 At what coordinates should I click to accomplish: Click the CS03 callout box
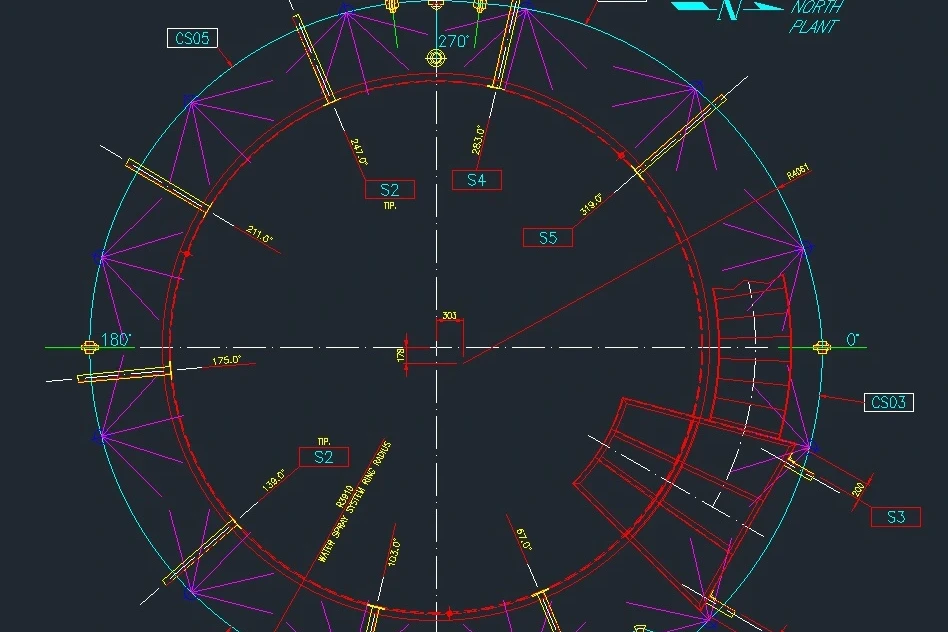tap(888, 402)
